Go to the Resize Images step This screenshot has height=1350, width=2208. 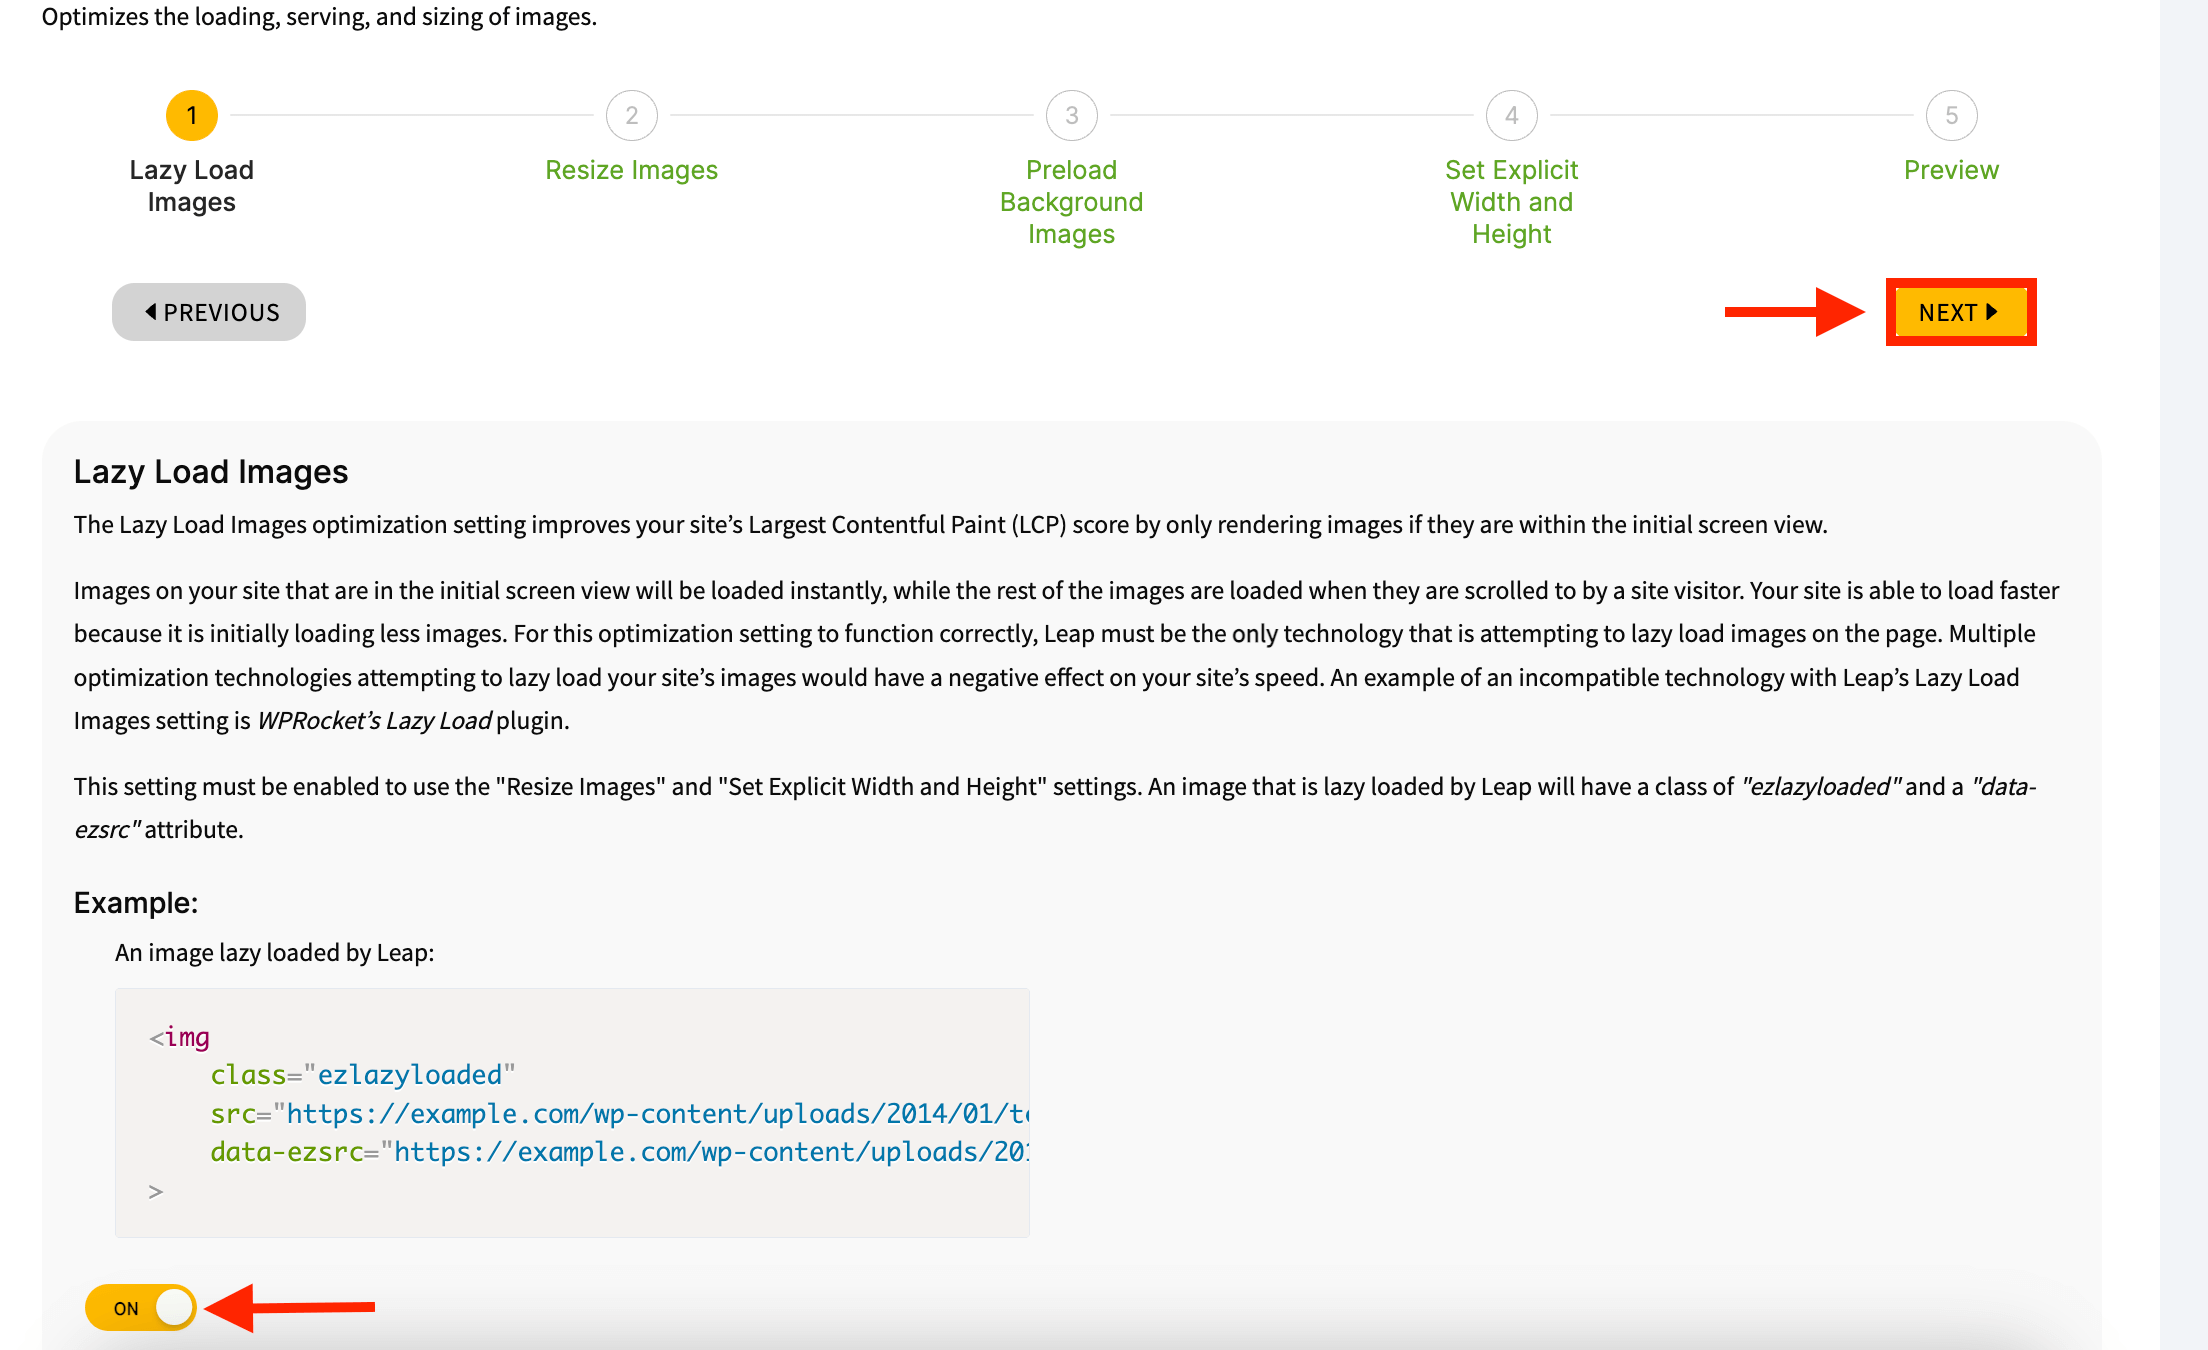[632, 170]
